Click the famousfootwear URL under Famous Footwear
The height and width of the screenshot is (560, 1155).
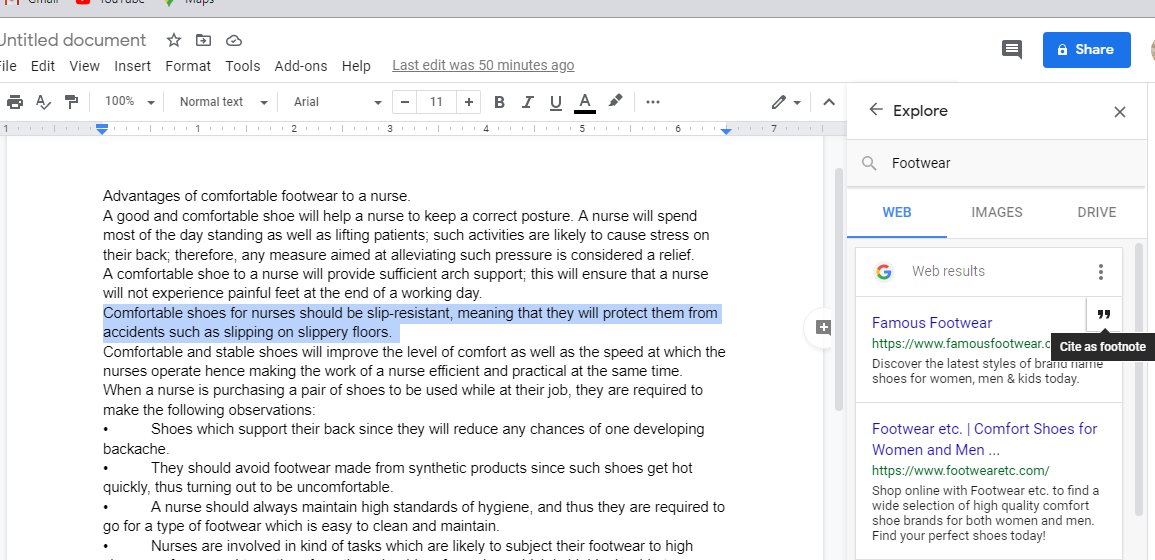pyautogui.click(x=961, y=343)
